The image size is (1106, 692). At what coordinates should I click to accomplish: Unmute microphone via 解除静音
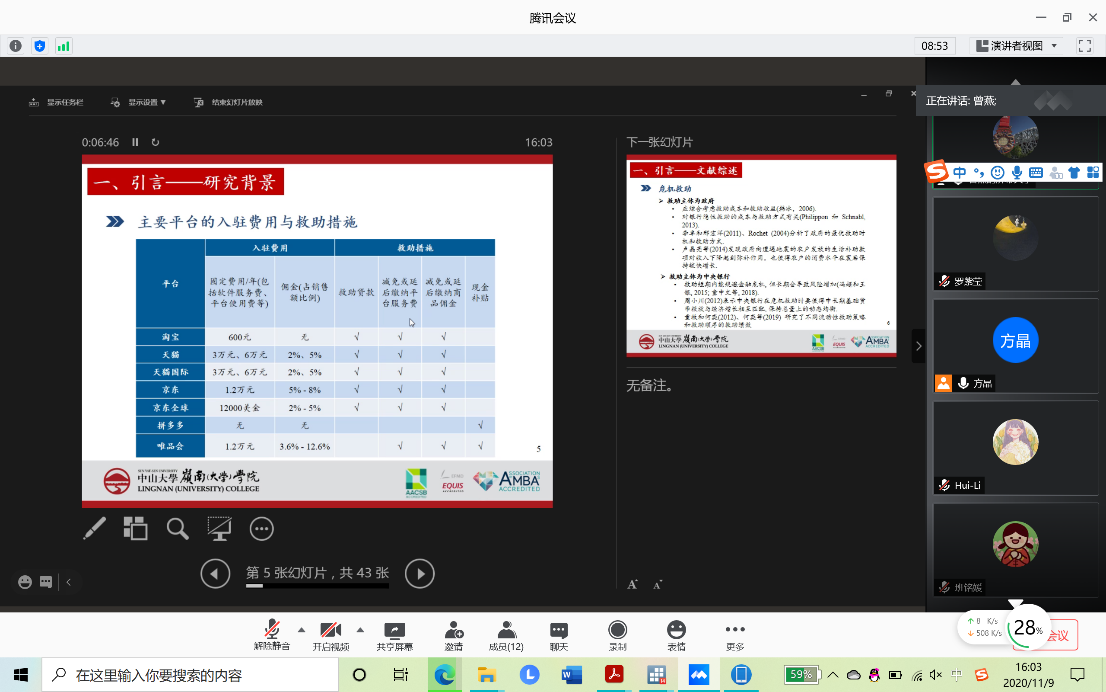tap(272, 635)
